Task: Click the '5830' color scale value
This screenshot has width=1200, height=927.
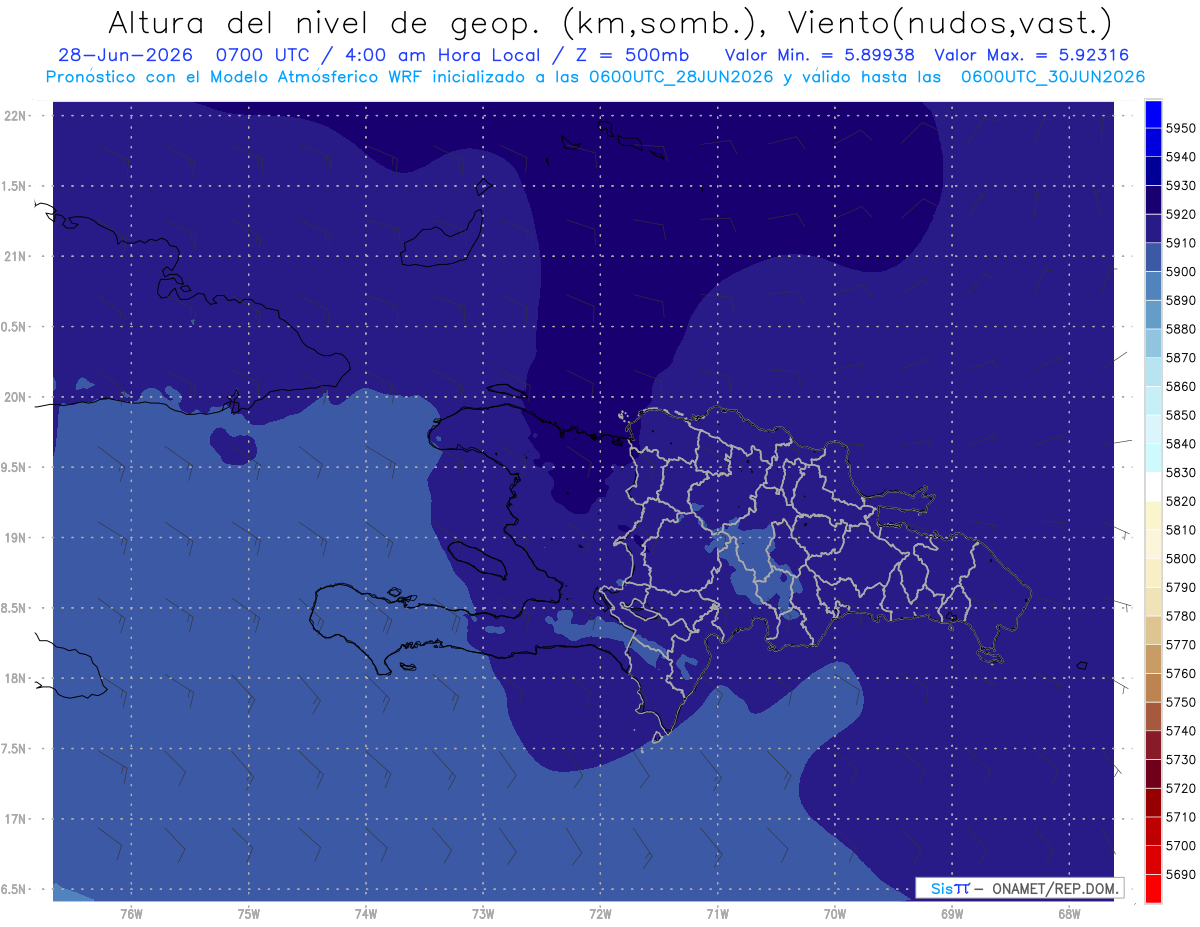Action: point(1180,473)
